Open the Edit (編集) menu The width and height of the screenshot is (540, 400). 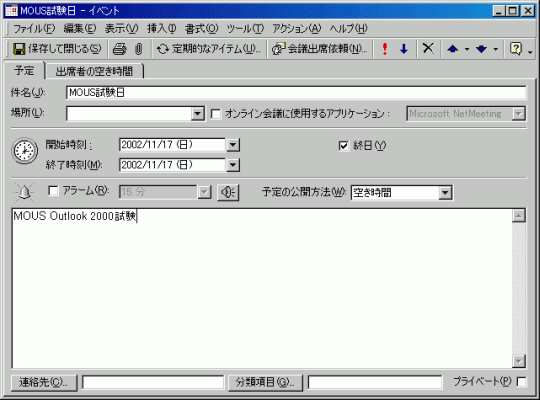coord(80,29)
